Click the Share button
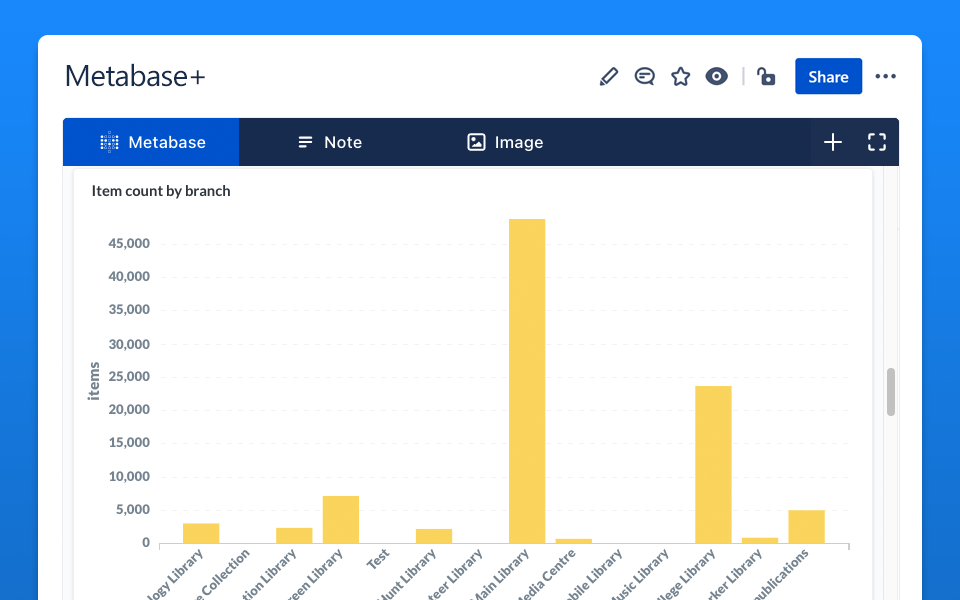This screenshot has height=600, width=960. pyautogui.click(x=828, y=76)
